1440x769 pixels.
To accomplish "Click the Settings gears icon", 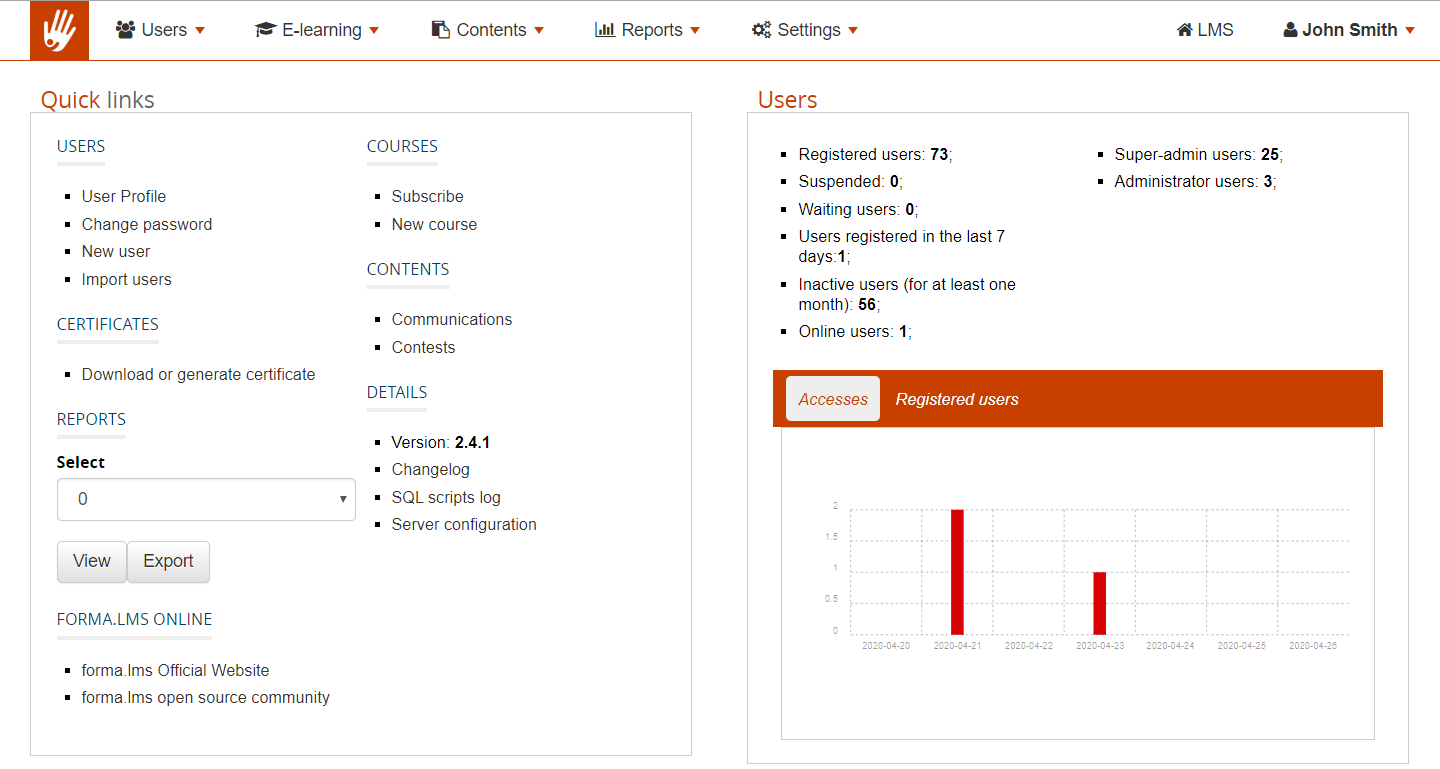I will (762, 30).
